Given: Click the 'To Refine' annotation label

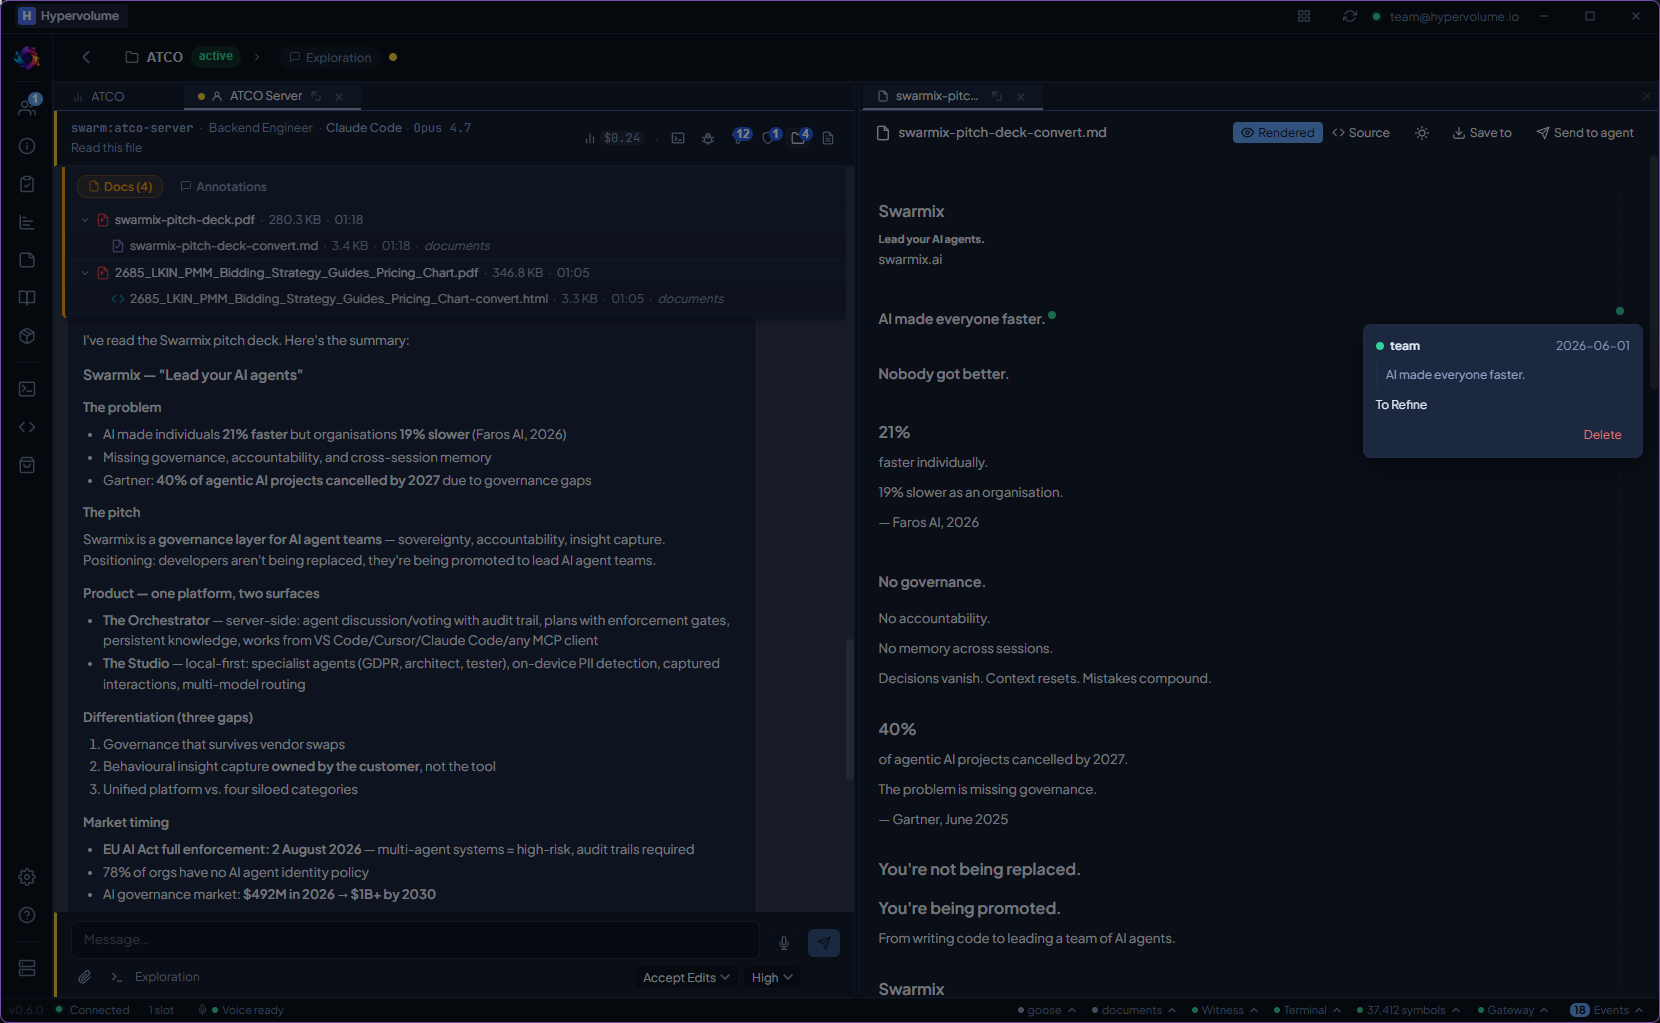Looking at the screenshot, I should tap(1401, 405).
